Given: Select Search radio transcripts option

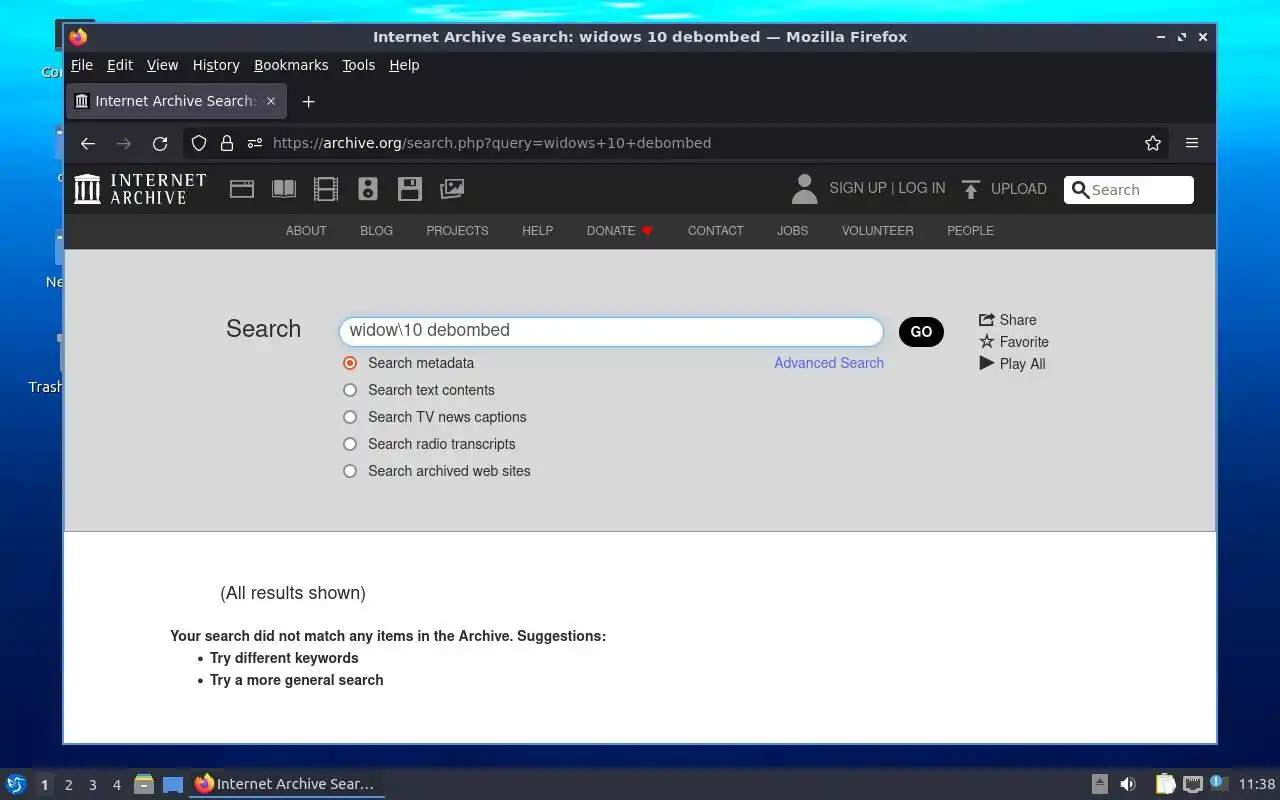Looking at the screenshot, I should [350, 444].
